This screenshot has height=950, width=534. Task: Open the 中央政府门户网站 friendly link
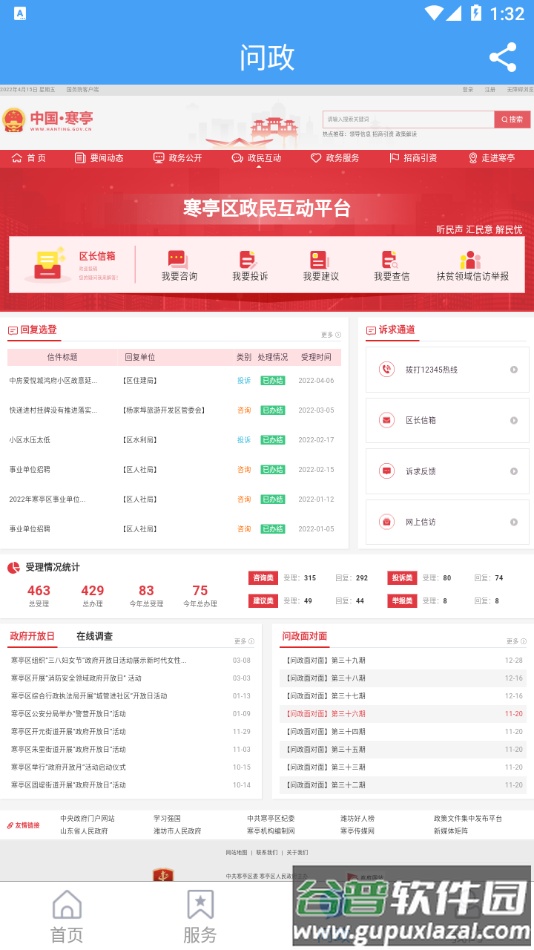click(87, 819)
